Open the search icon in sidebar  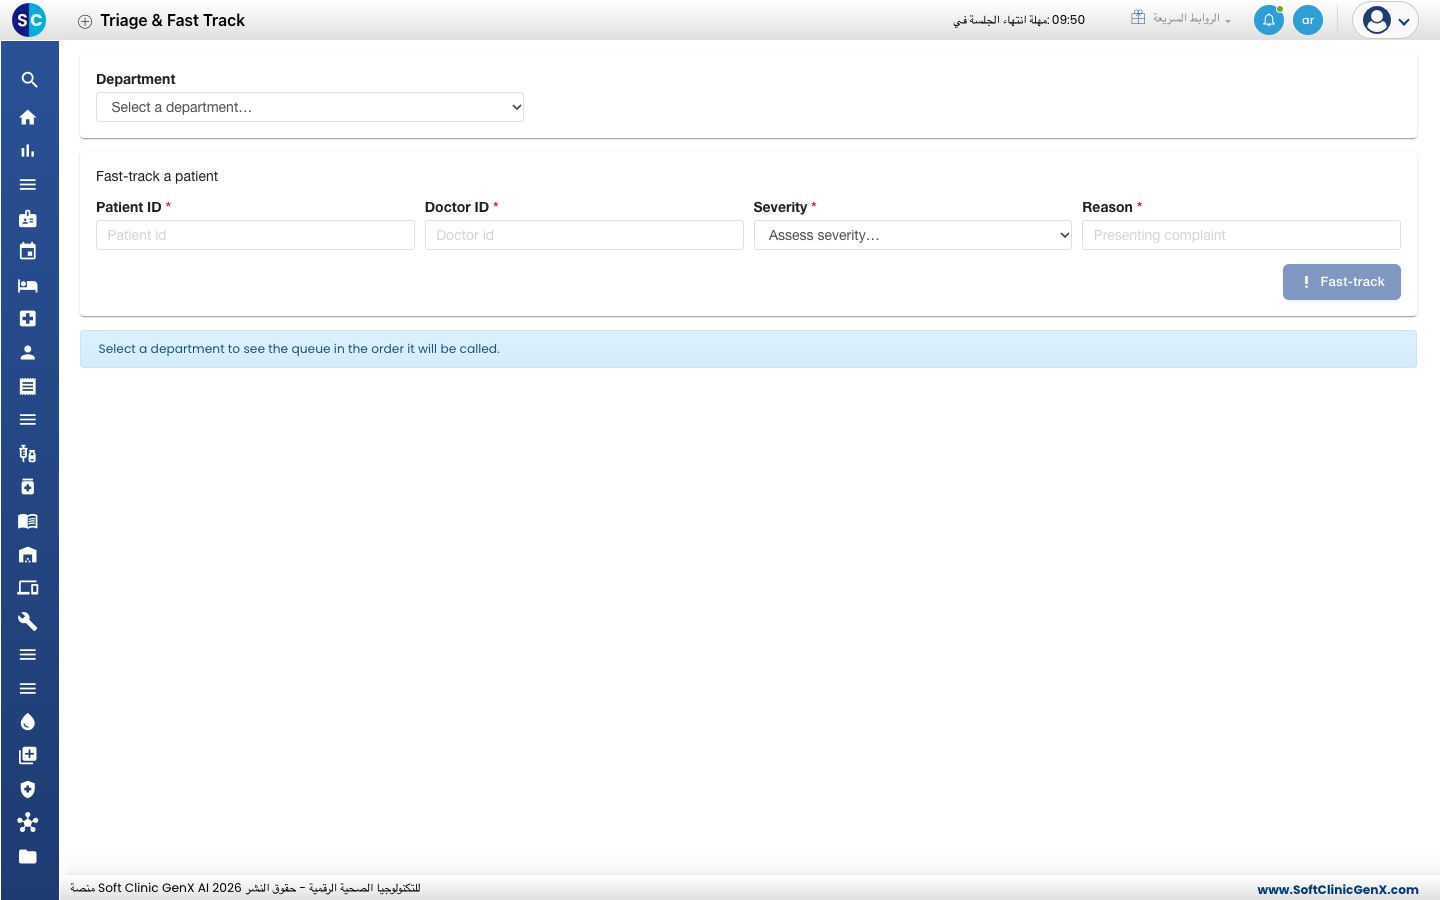[x=29, y=80]
